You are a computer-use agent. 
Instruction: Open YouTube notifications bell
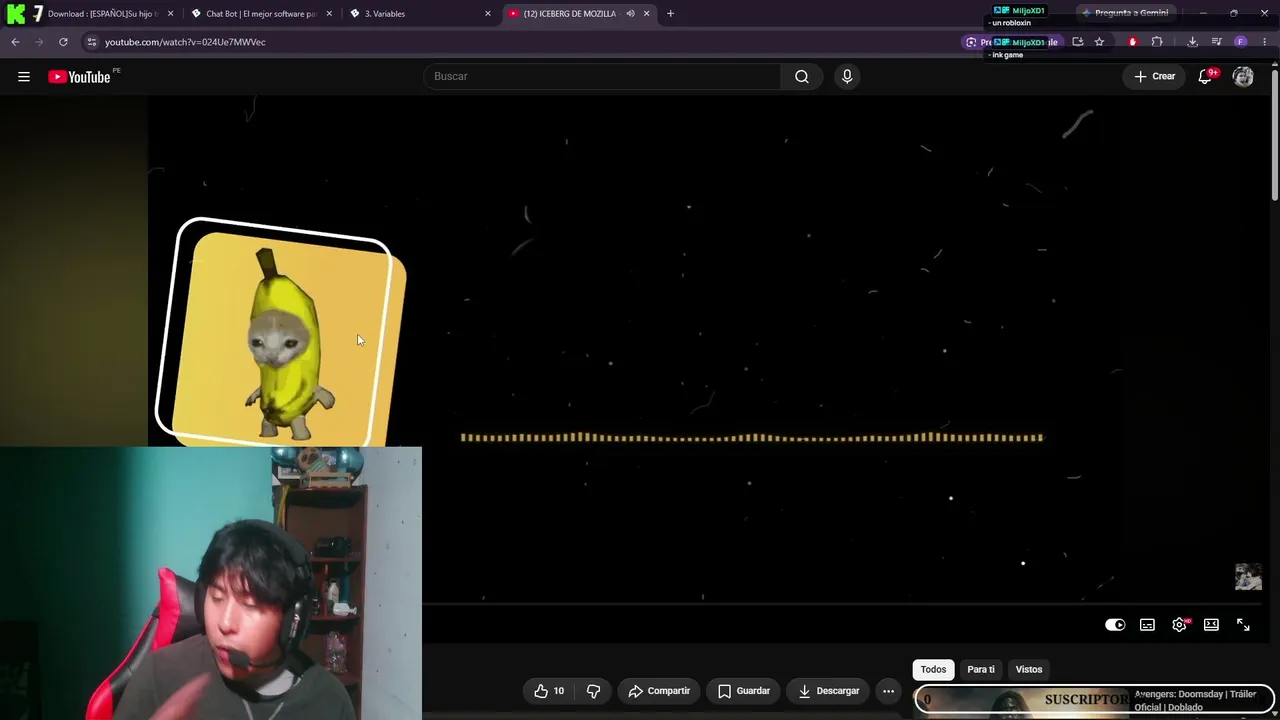[x=1206, y=77]
